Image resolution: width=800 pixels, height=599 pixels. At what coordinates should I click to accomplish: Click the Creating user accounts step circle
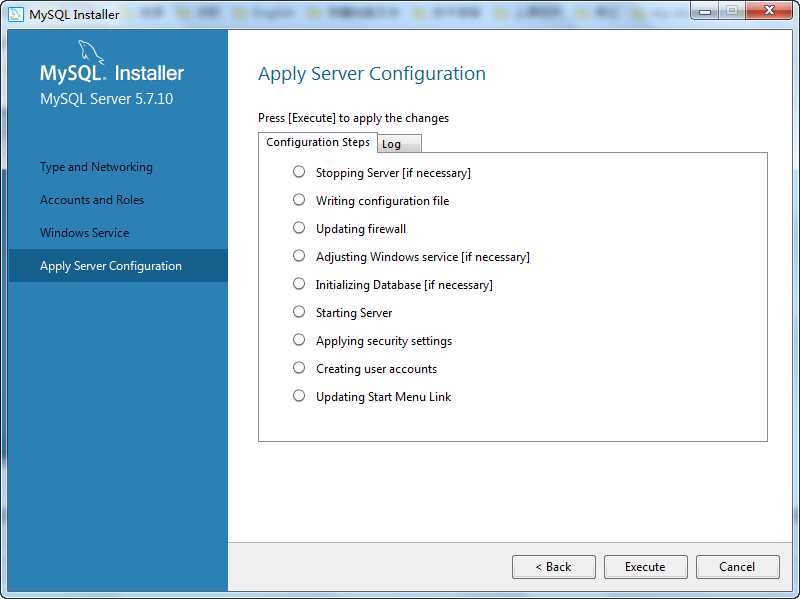(299, 368)
